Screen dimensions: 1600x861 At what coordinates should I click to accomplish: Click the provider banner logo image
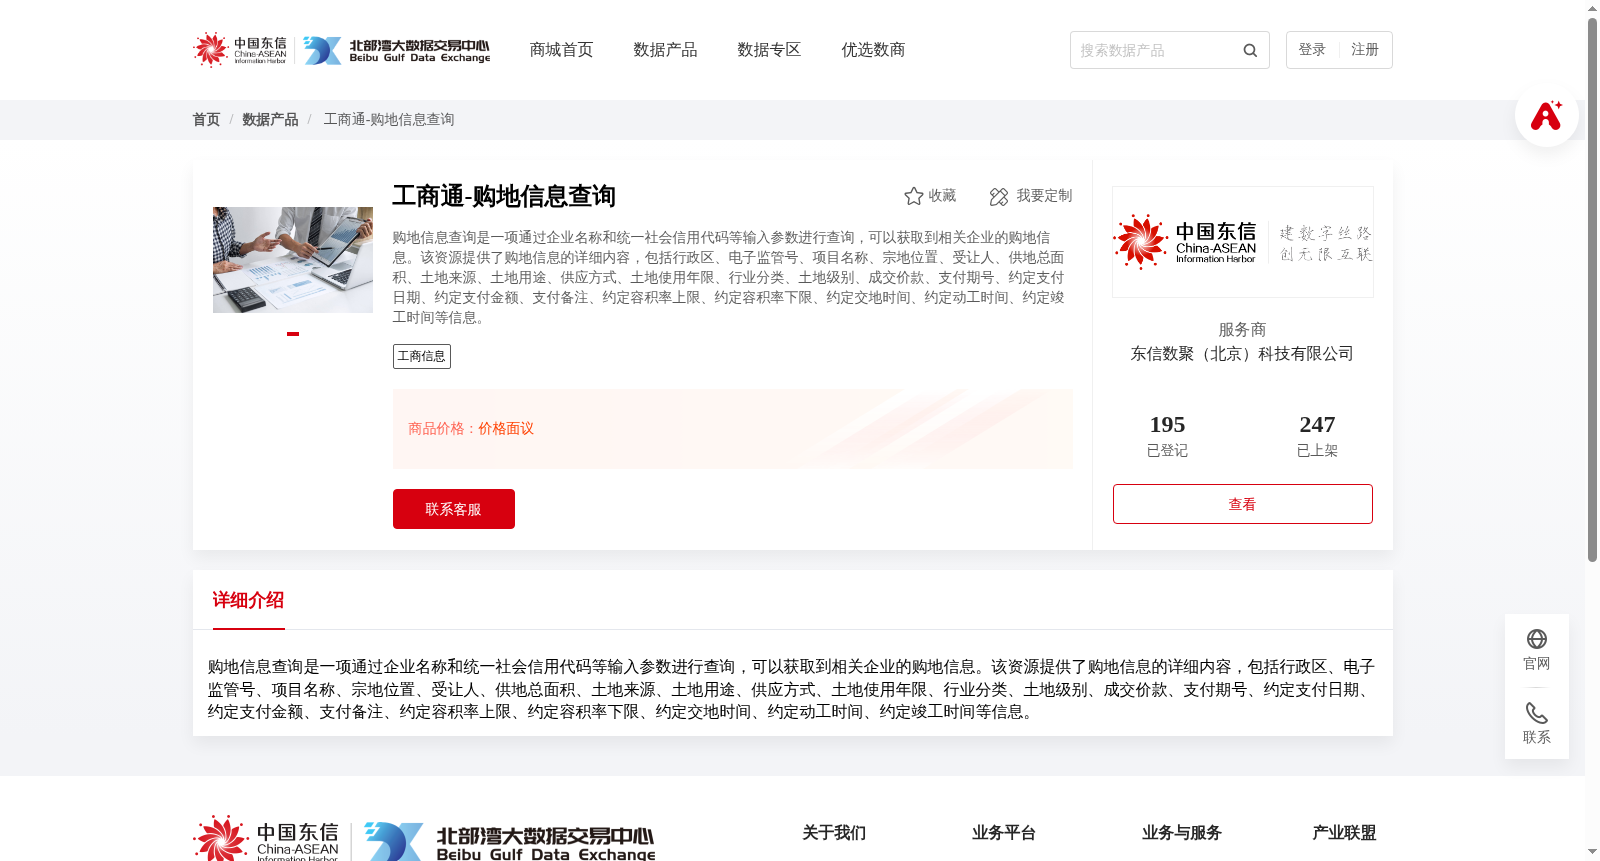pyautogui.click(x=1243, y=242)
